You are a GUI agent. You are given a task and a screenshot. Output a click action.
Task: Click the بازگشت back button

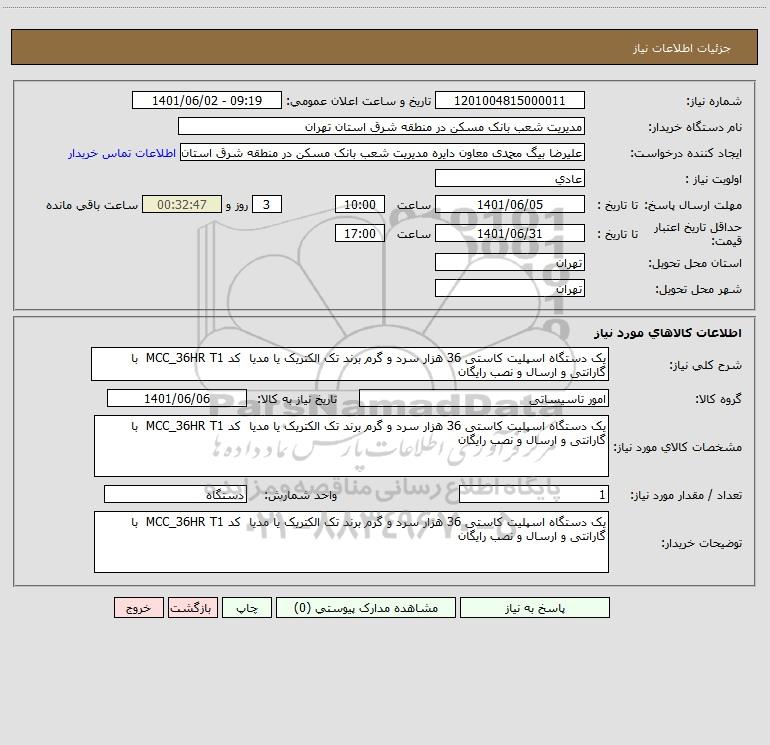[192, 607]
